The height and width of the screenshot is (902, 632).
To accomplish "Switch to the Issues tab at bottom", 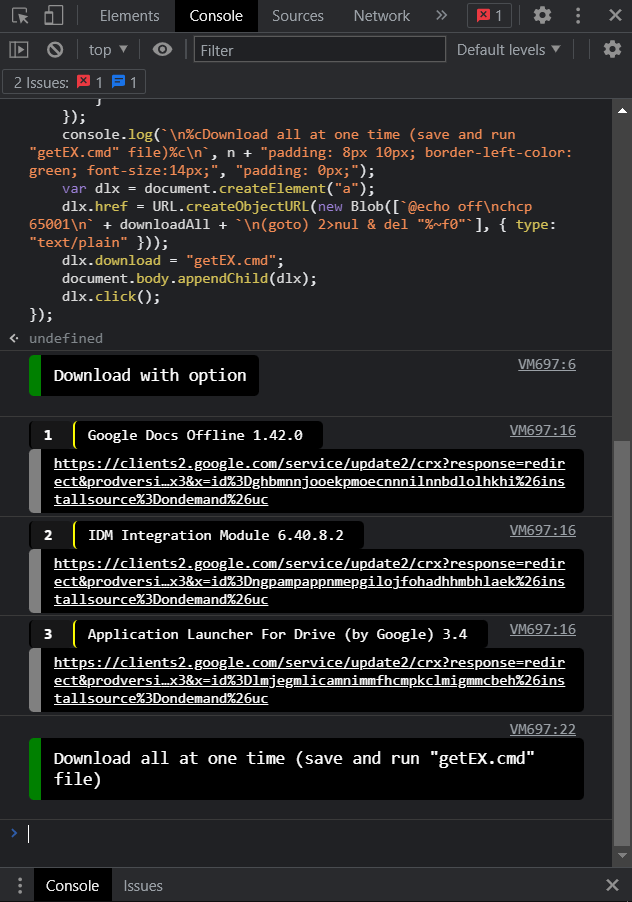I will (142, 885).
